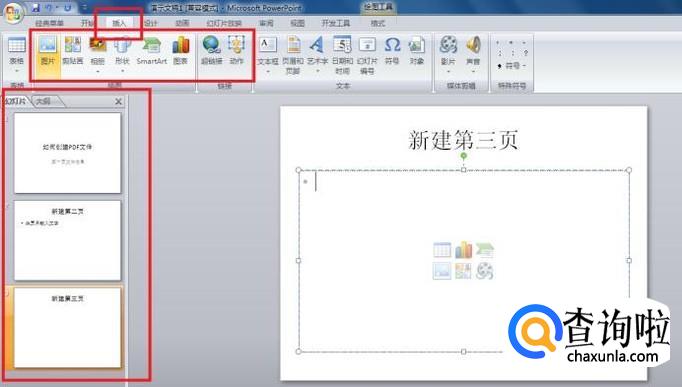Image resolution: width=682 pixels, height=387 pixels.
Task: Click the slide title text 新建第三页
Action: click(x=463, y=140)
